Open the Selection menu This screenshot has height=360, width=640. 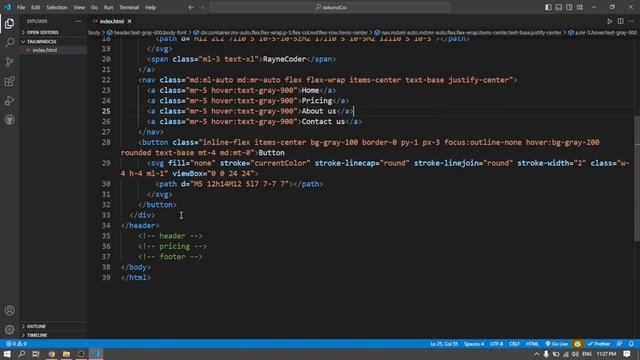57,7
